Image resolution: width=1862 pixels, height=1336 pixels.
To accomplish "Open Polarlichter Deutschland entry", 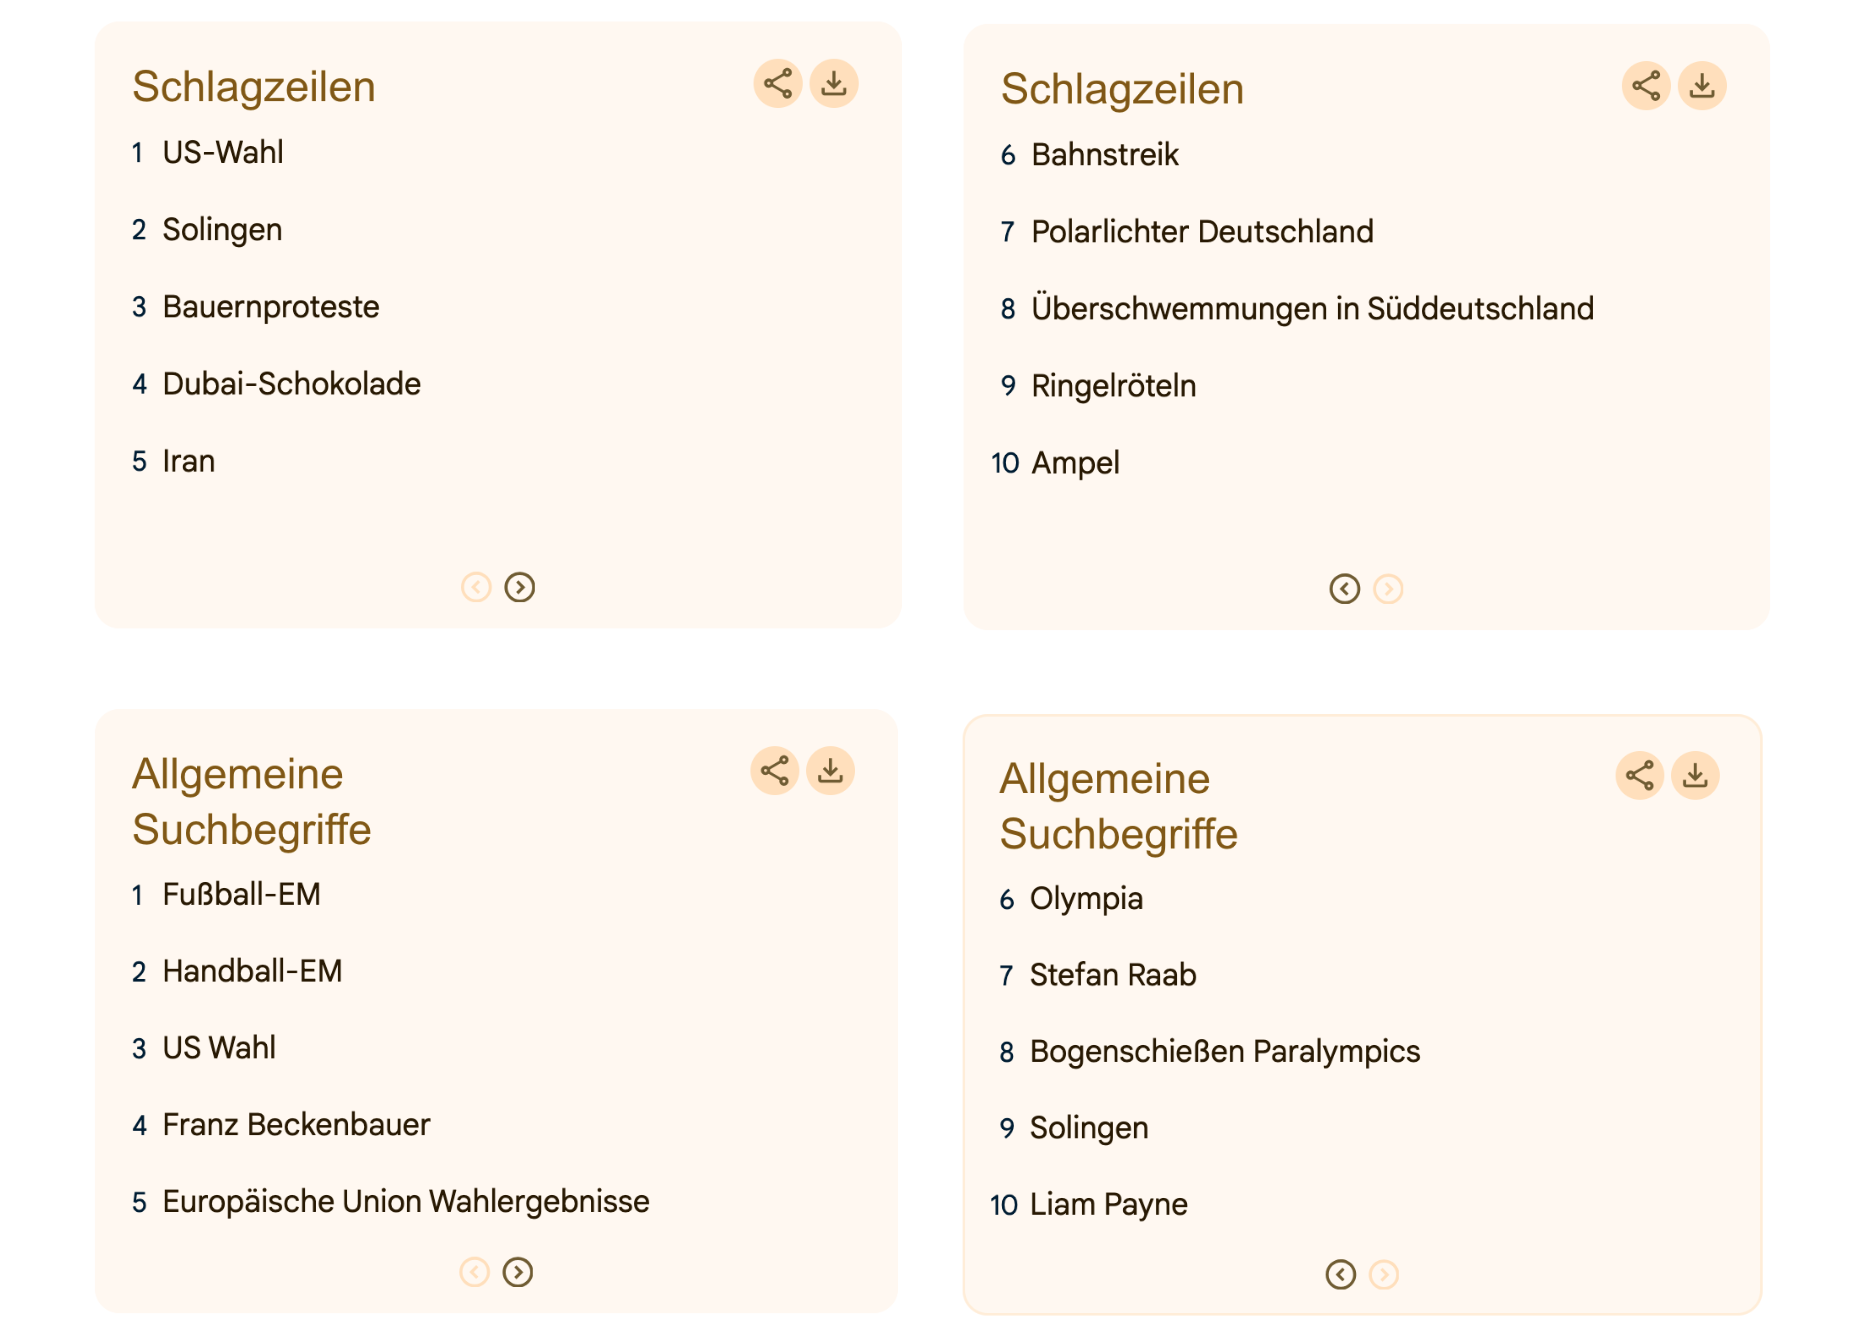I will coord(1202,231).
